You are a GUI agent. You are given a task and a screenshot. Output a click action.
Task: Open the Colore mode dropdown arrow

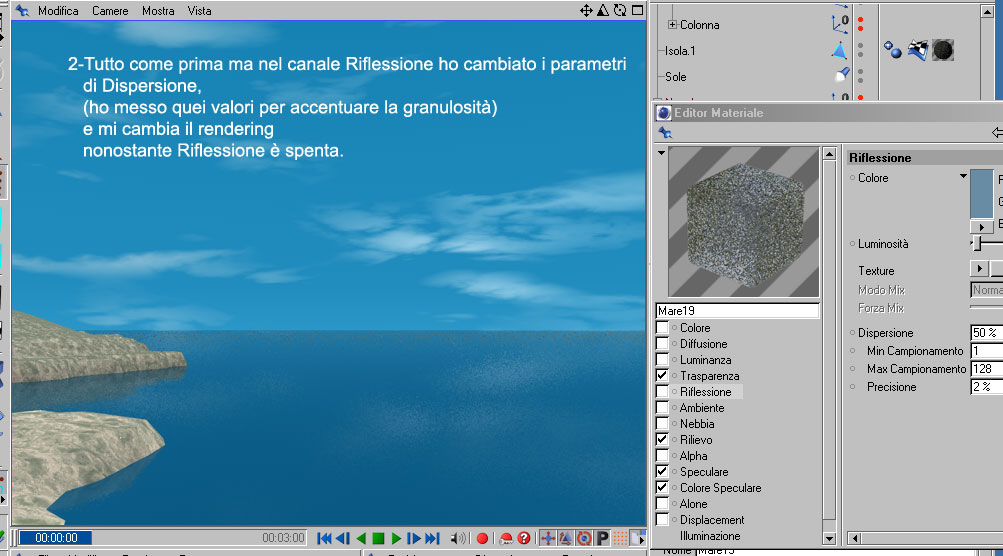tap(963, 176)
